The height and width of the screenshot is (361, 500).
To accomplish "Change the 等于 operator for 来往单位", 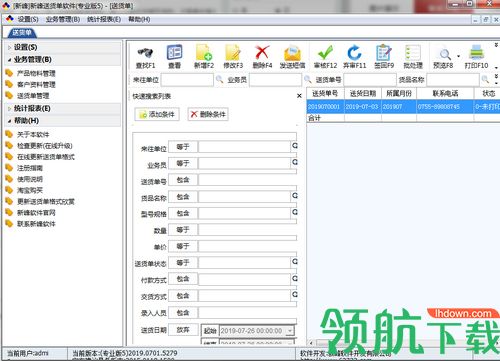I will click(x=183, y=147).
